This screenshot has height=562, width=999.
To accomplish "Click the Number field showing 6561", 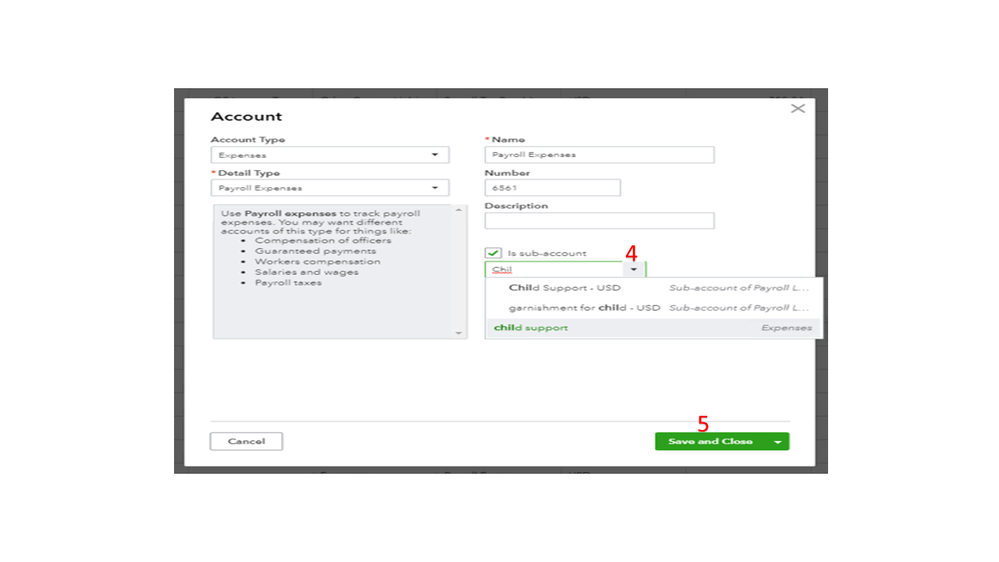I will pos(552,188).
